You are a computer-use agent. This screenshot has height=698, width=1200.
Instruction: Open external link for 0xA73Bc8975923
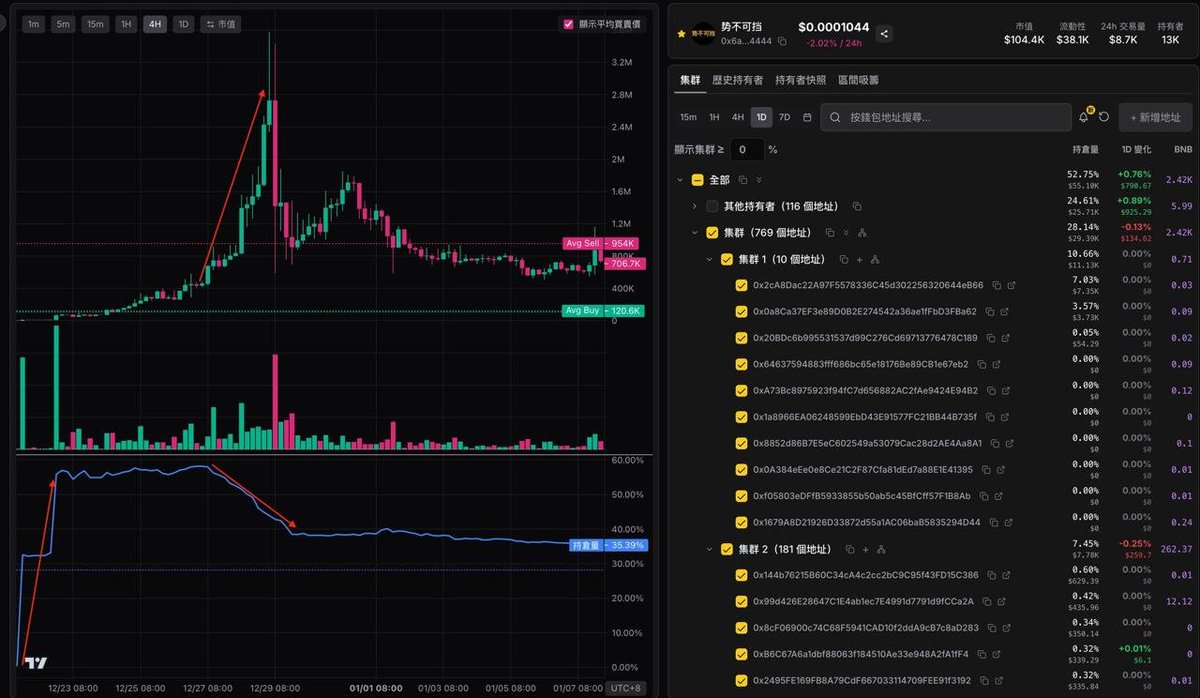coord(1007,390)
